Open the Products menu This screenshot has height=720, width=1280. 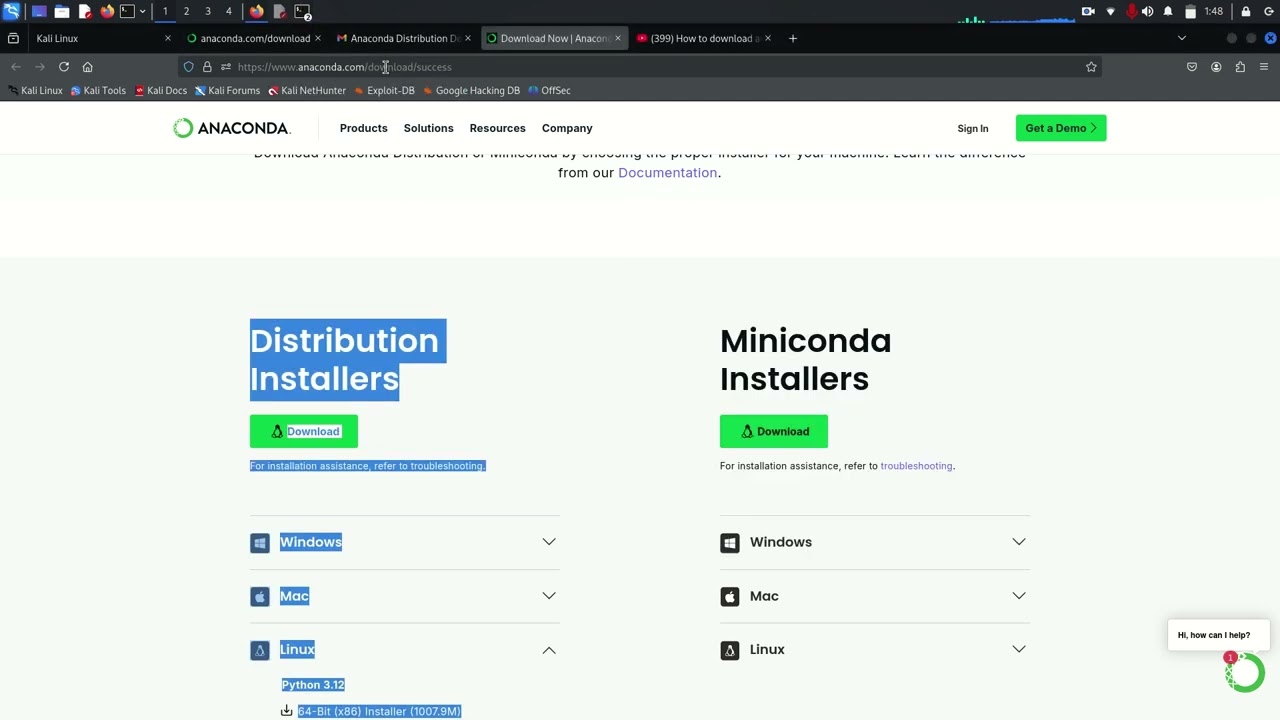click(x=363, y=128)
